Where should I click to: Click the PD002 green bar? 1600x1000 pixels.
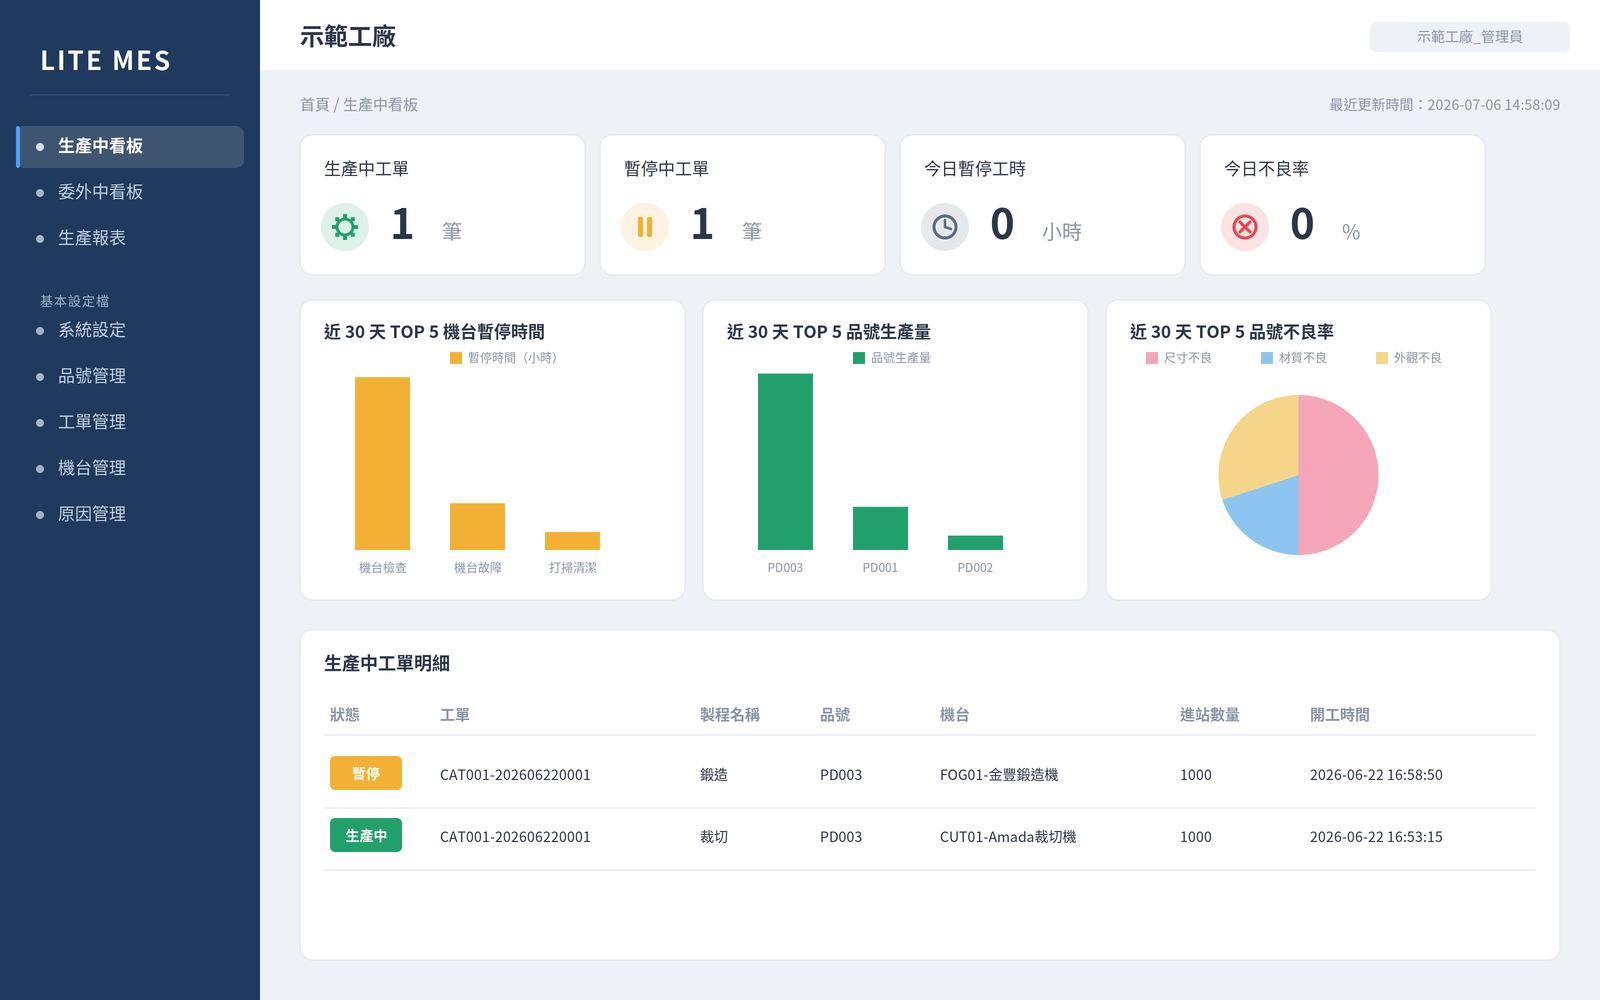tap(975, 543)
